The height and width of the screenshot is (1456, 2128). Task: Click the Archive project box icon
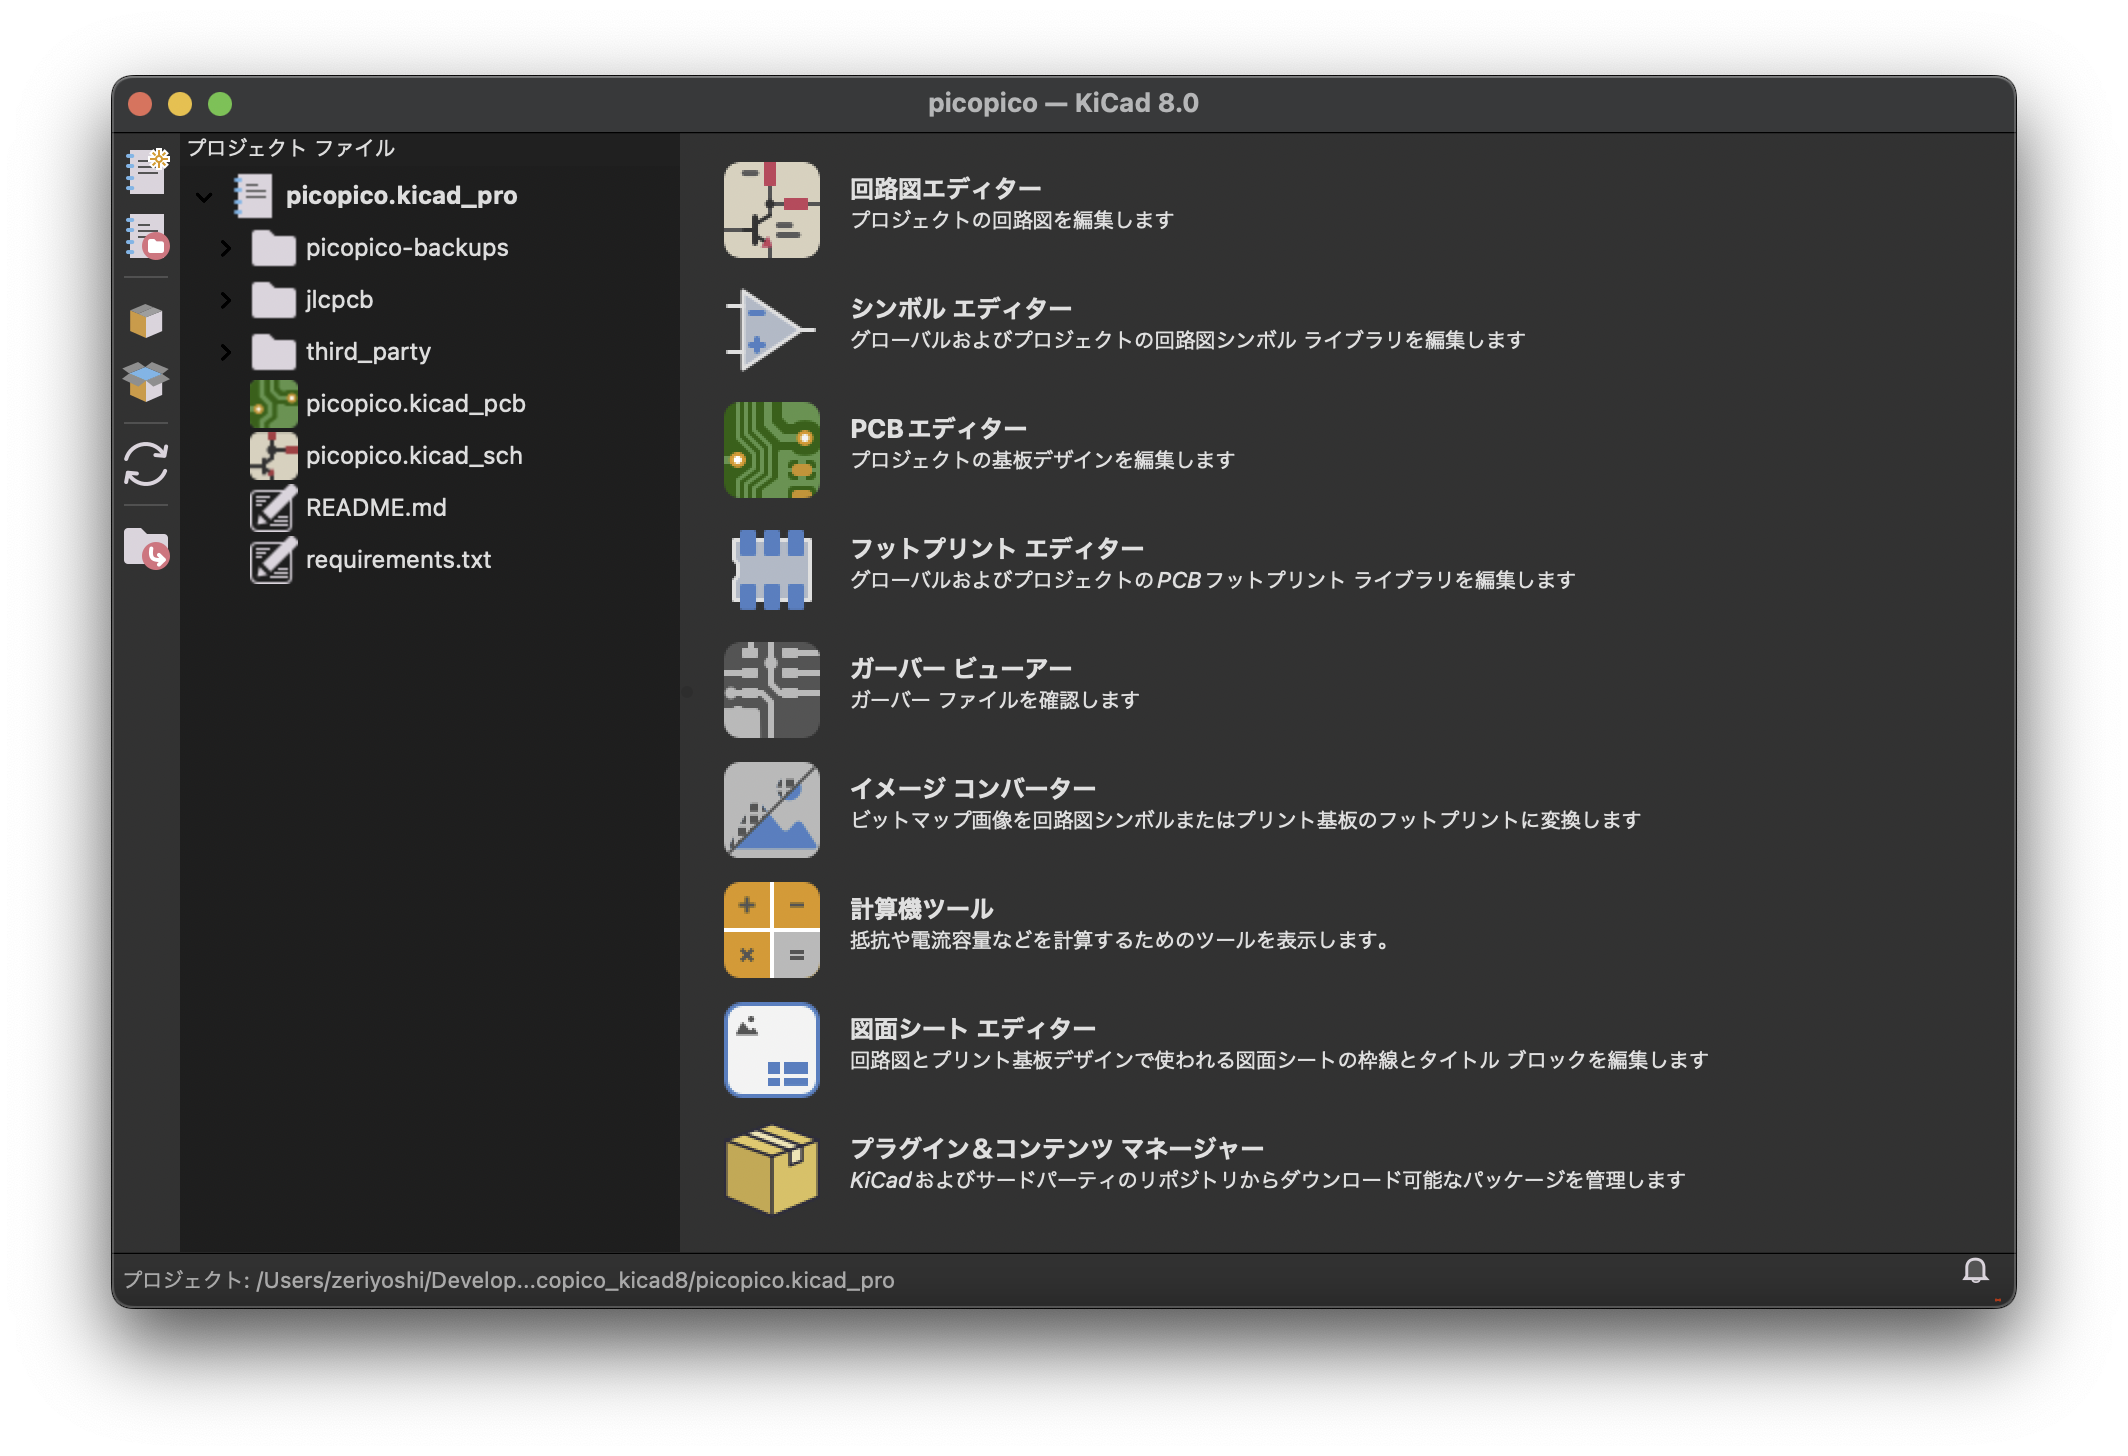[x=146, y=321]
